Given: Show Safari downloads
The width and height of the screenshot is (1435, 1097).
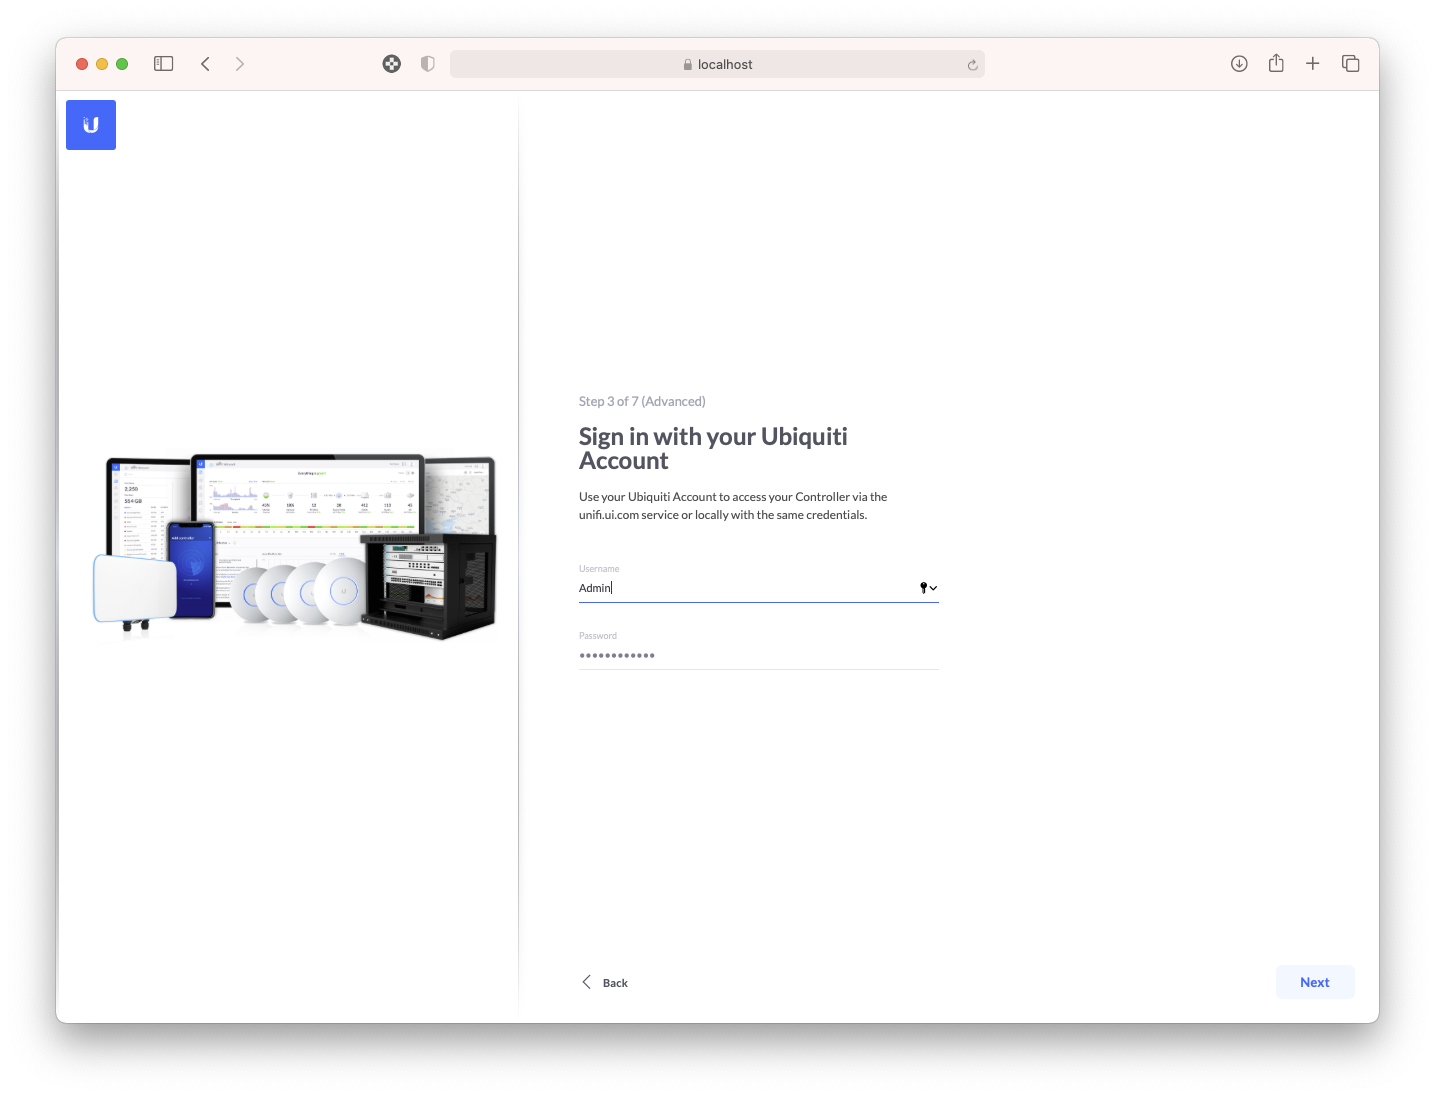Looking at the screenshot, I should click(1239, 64).
